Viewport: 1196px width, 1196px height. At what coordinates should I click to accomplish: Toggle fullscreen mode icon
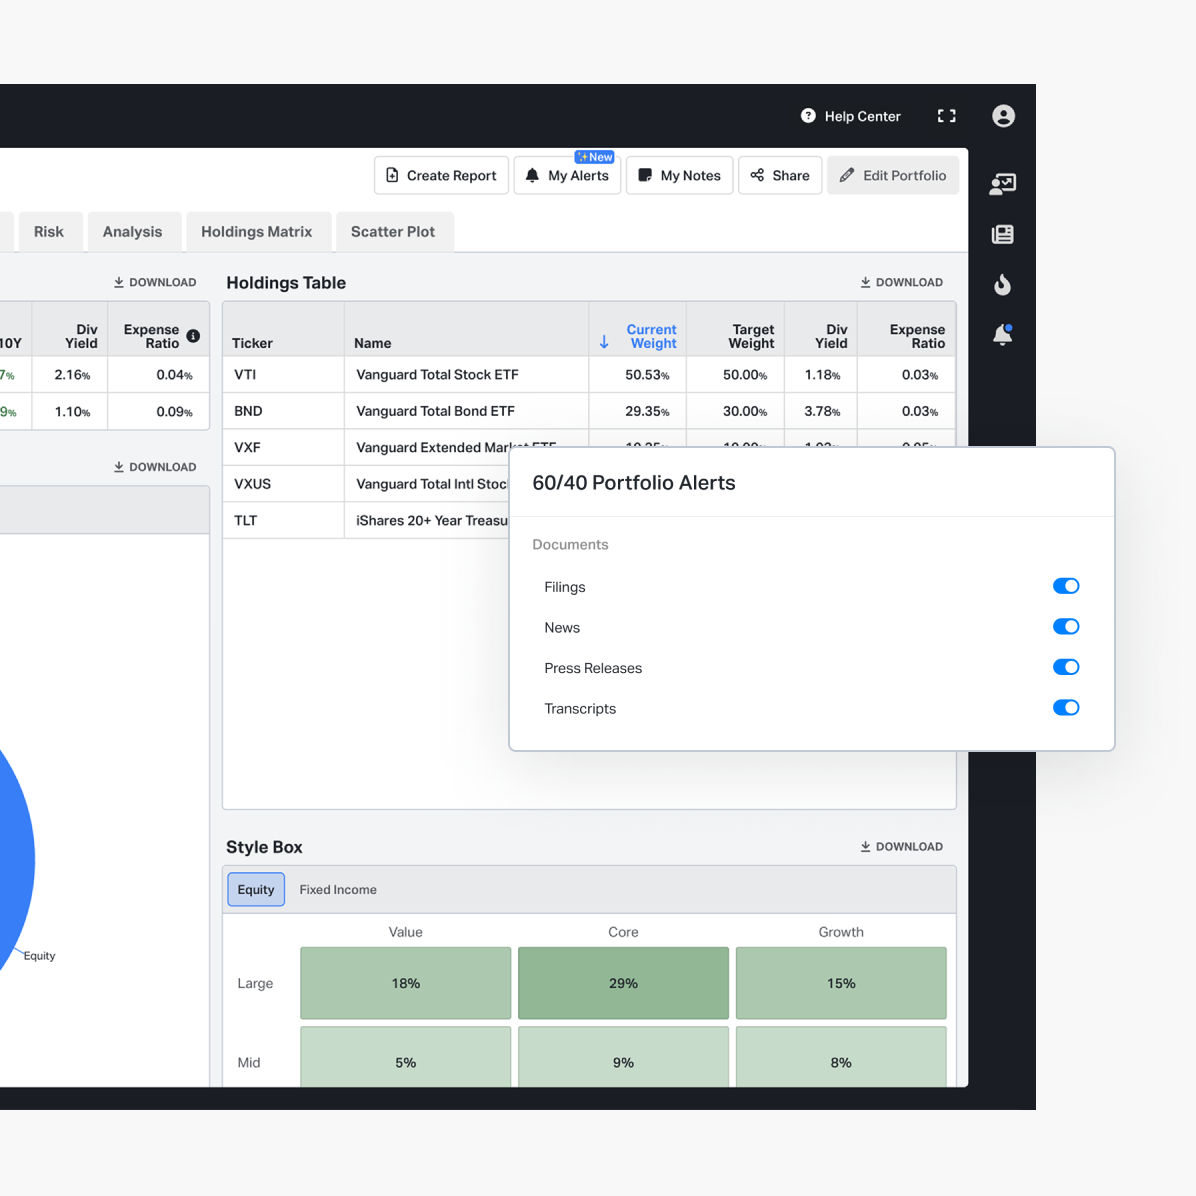[946, 116]
